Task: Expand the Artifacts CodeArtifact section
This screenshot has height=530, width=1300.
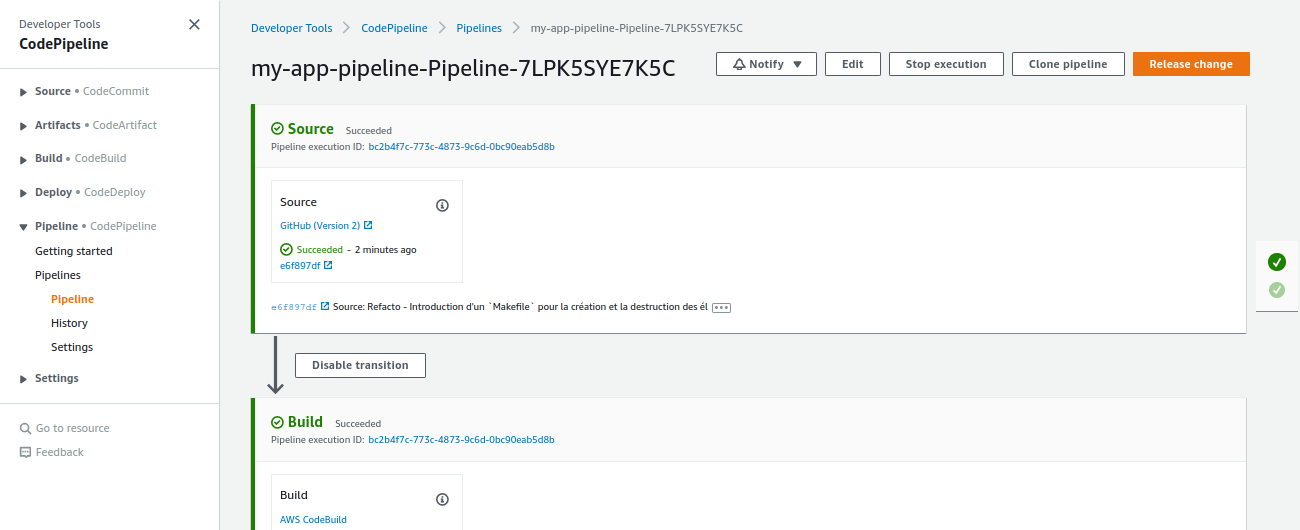Action: point(23,126)
